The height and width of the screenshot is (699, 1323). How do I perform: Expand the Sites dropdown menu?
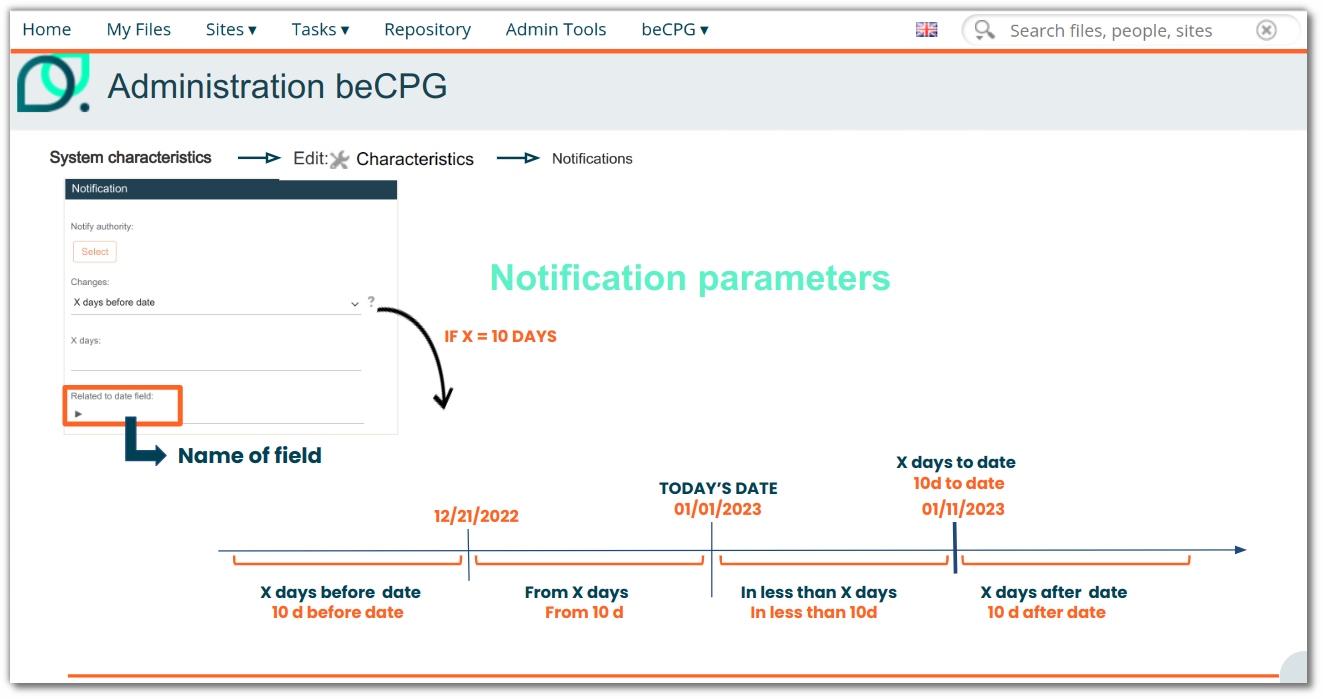point(231,30)
